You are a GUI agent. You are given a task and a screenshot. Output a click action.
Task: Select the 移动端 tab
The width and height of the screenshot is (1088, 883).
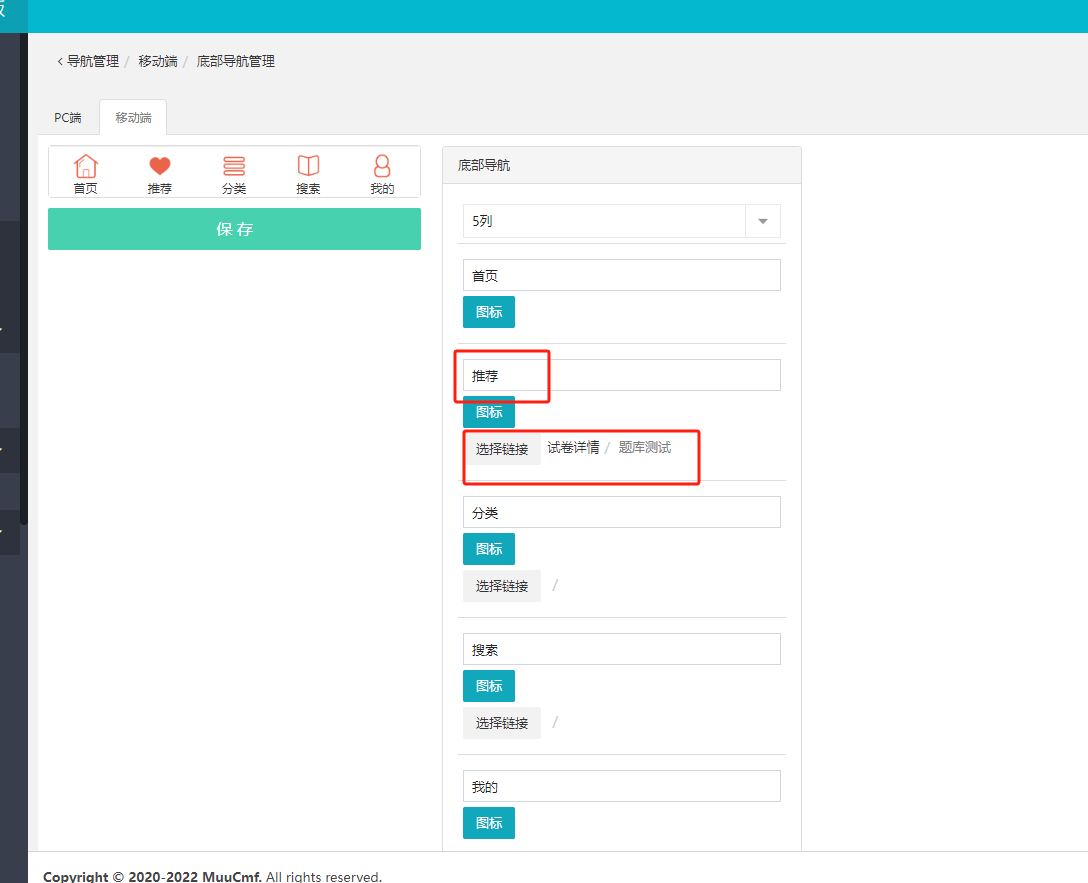click(x=133, y=118)
